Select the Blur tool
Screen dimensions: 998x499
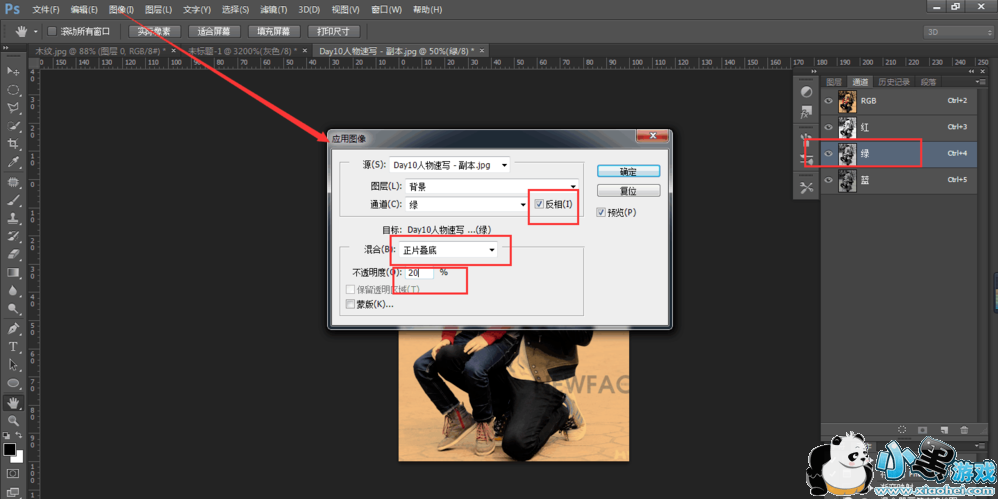[x=13, y=291]
